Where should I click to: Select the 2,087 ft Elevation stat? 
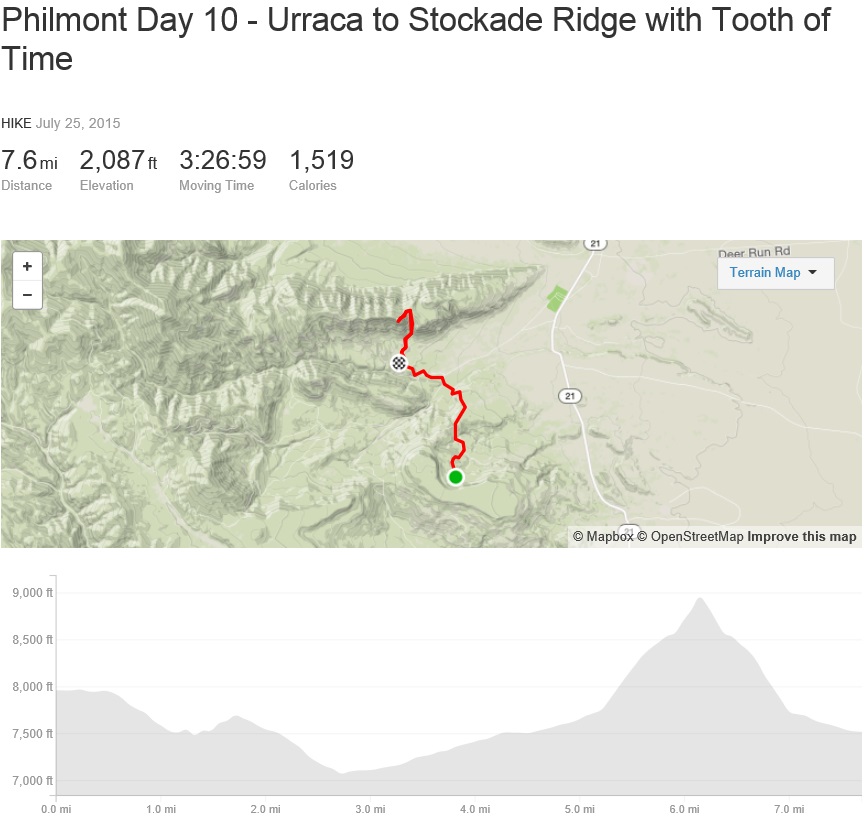[x=118, y=161]
